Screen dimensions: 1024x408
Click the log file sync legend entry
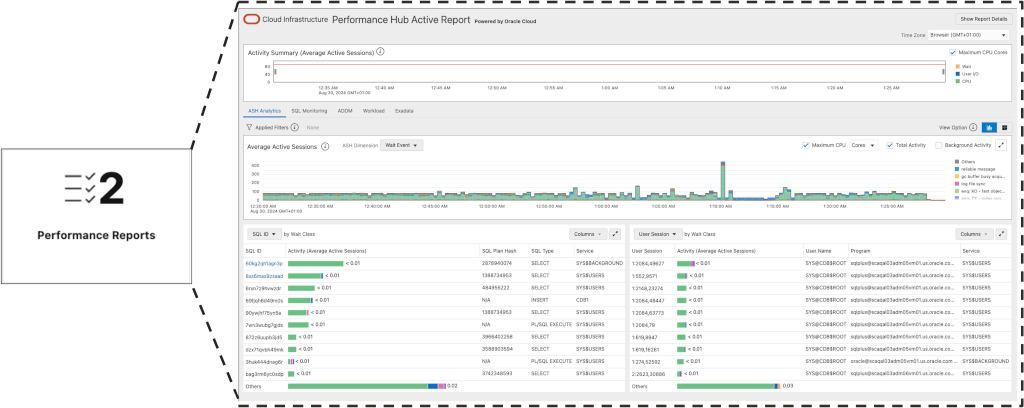(972, 183)
